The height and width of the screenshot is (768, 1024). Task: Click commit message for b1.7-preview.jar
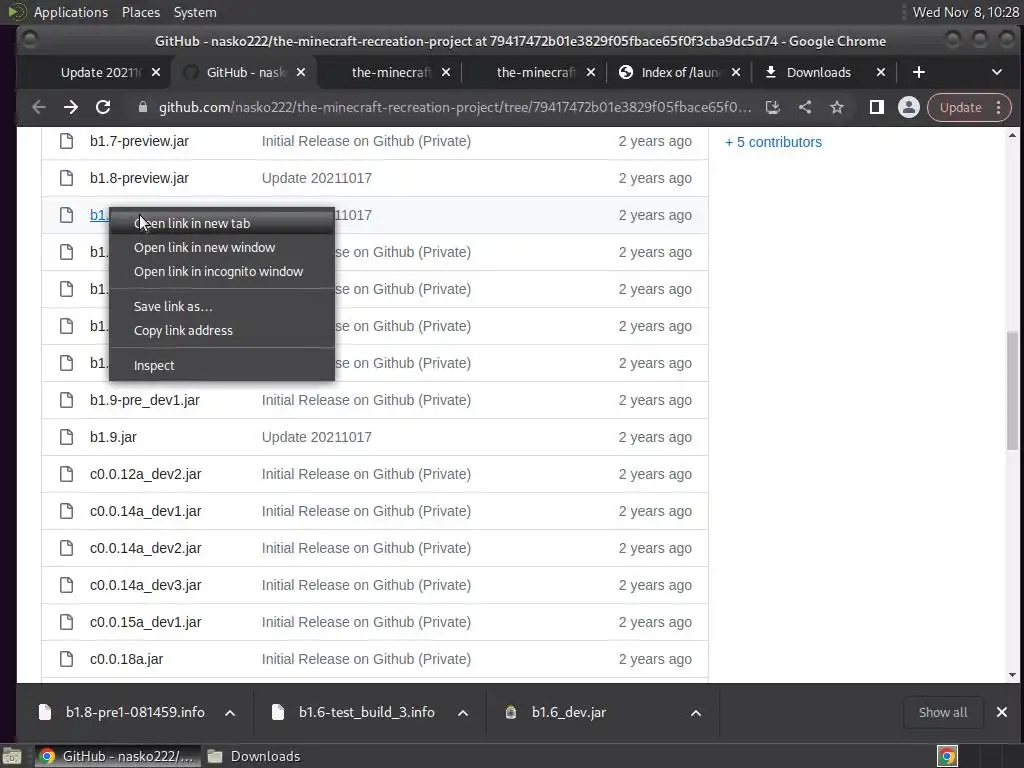pos(366,141)
